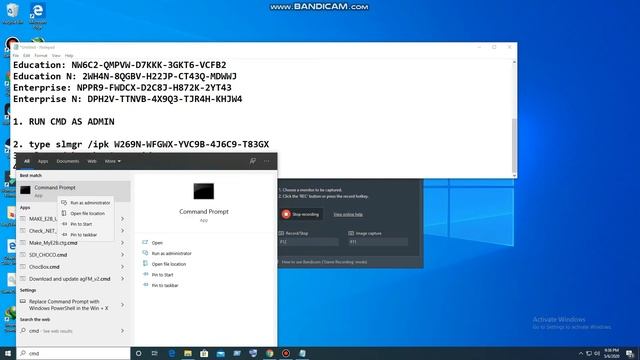
Task: Open the Windows Start button
Action: click(8, 353)
